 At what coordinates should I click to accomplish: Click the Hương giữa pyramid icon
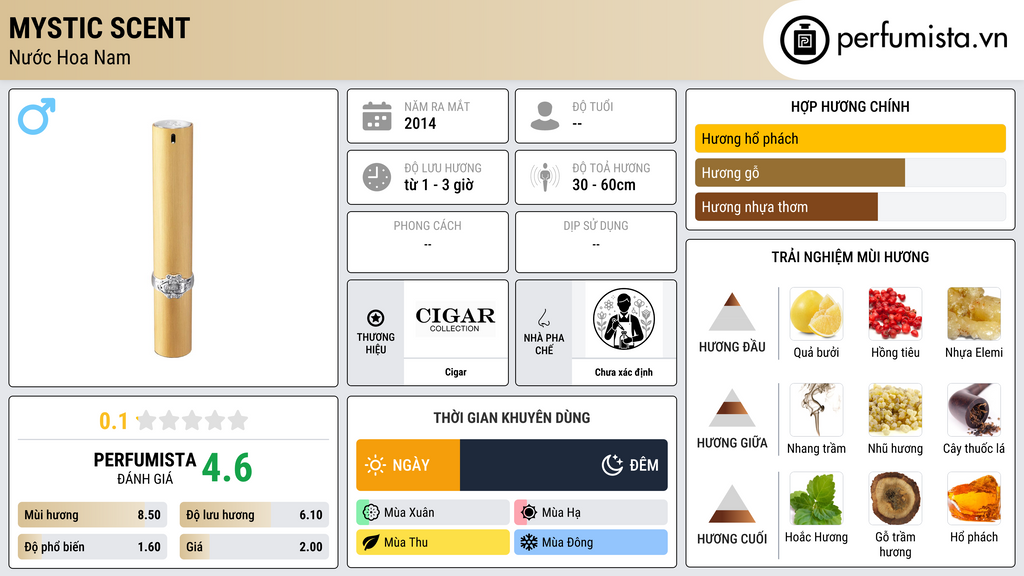pyautogui.click(x=732, y=408)
